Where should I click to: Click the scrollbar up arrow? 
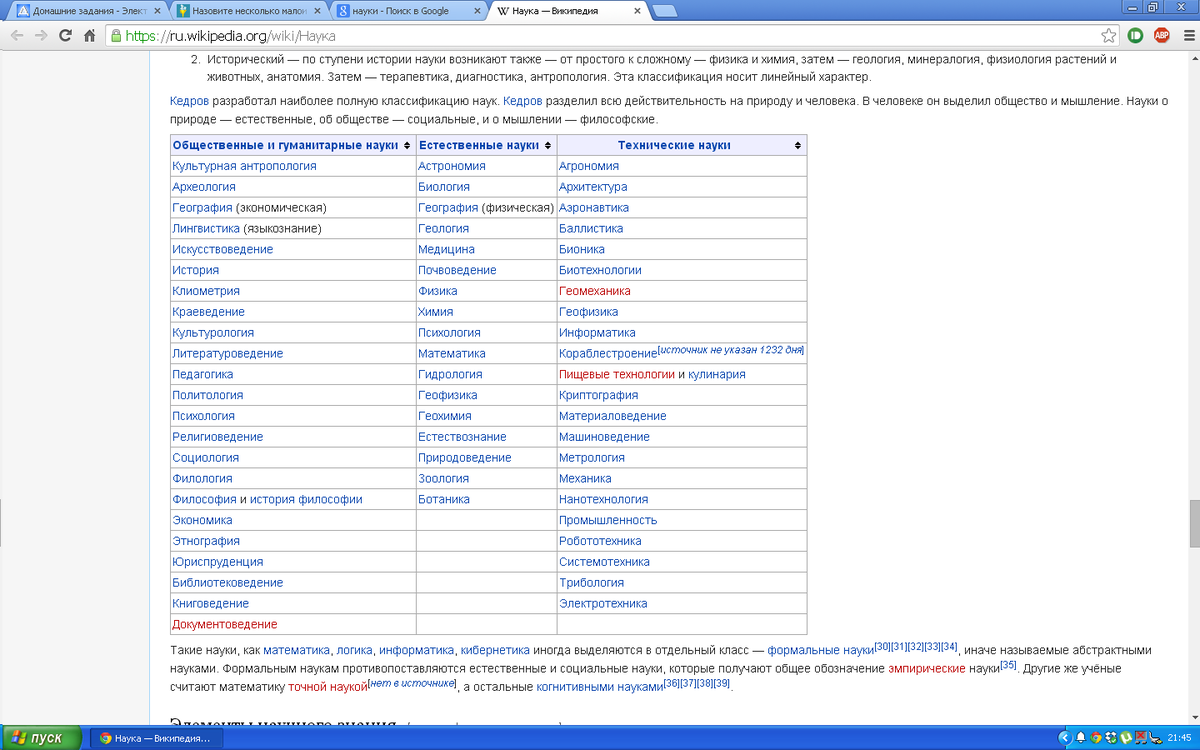[1193, 56]
